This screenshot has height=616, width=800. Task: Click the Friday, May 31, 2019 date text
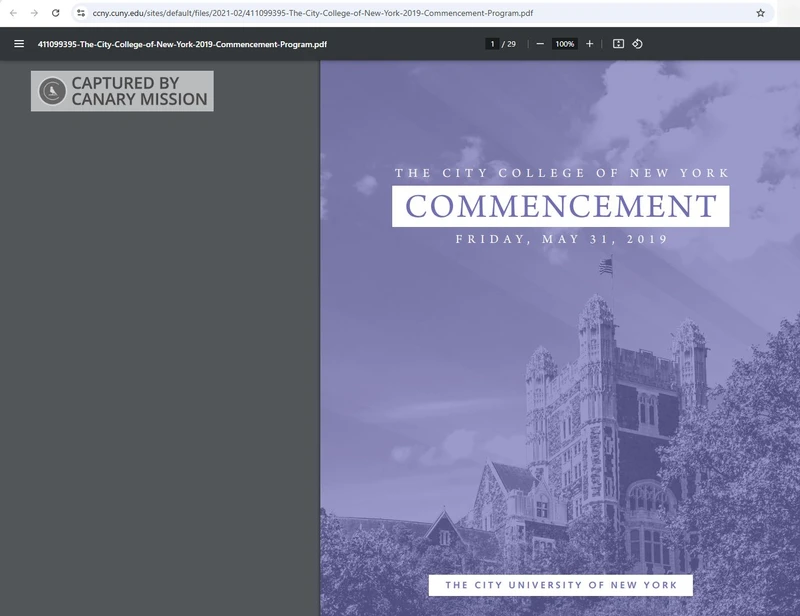click(561, 240)
